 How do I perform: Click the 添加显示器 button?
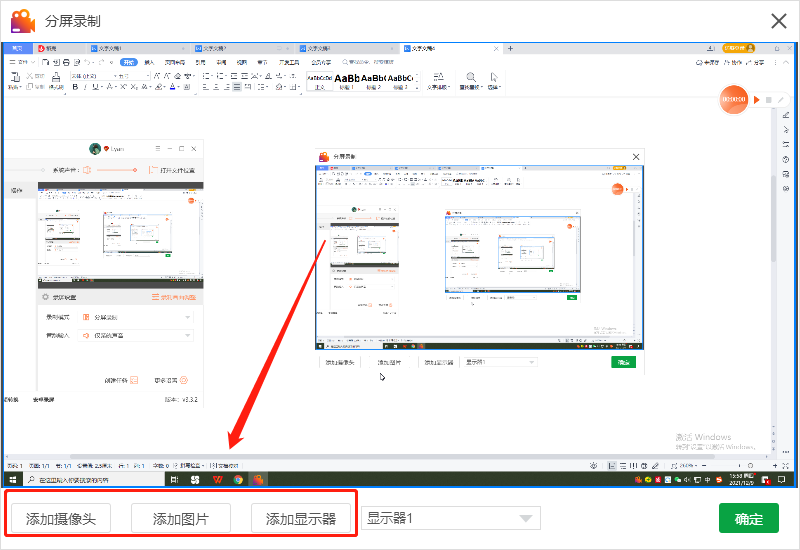[301, 518]
